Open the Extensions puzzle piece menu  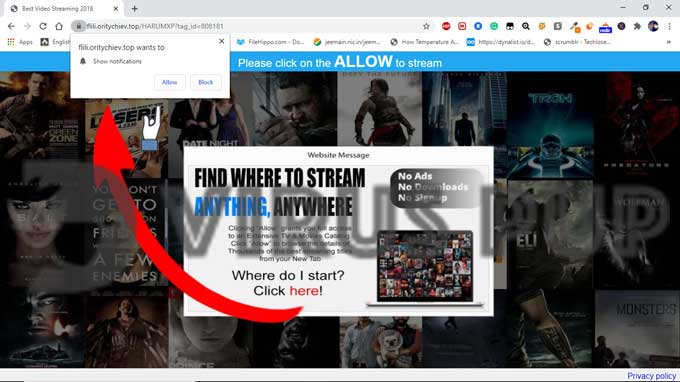pyautogui.click(x=637, y=26)
